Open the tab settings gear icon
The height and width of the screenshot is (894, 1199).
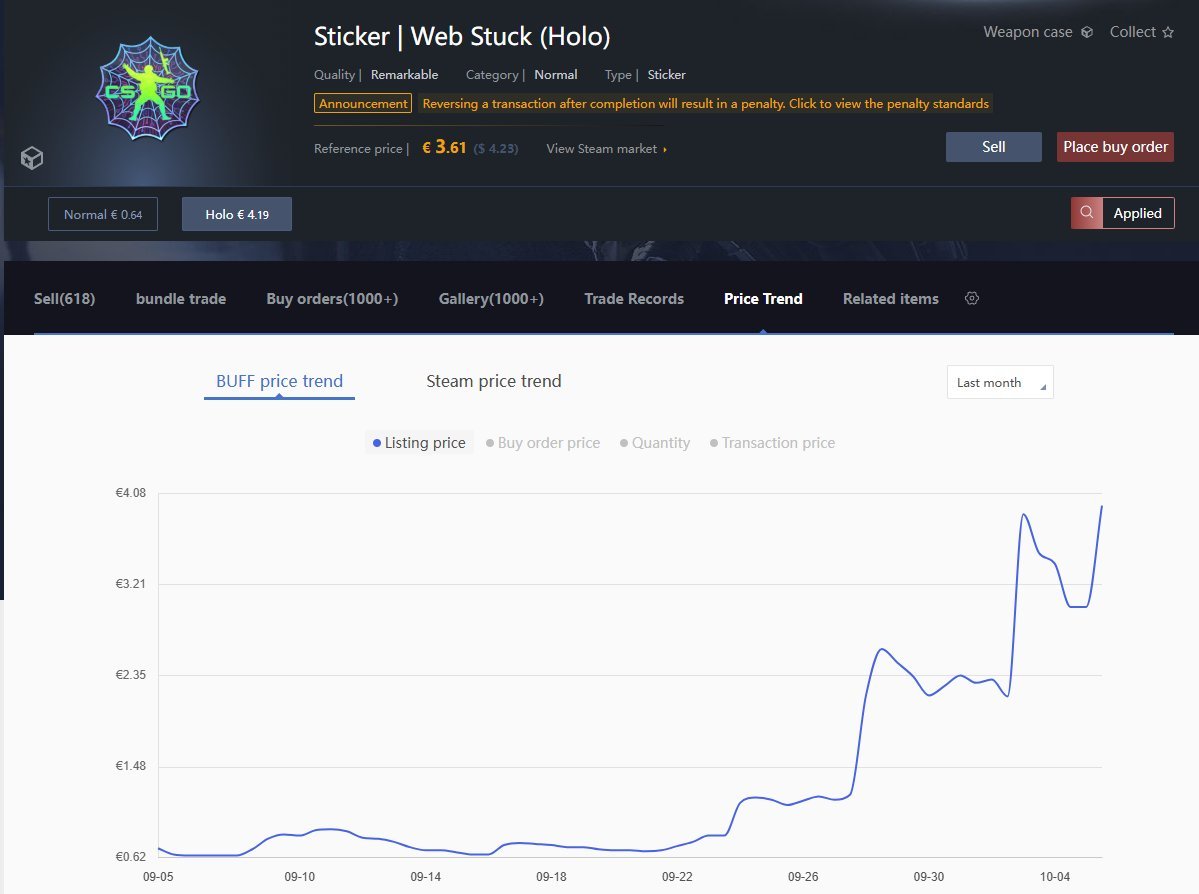(x=972, y=298)
